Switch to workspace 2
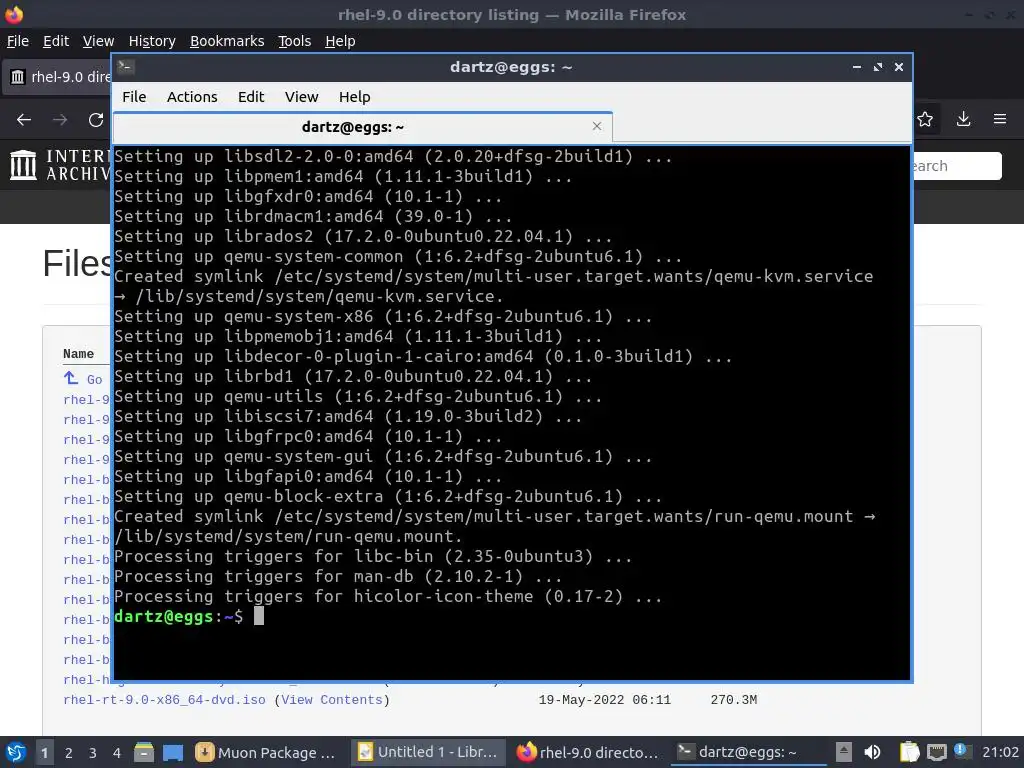1024x768 pixels. [69, 753]
